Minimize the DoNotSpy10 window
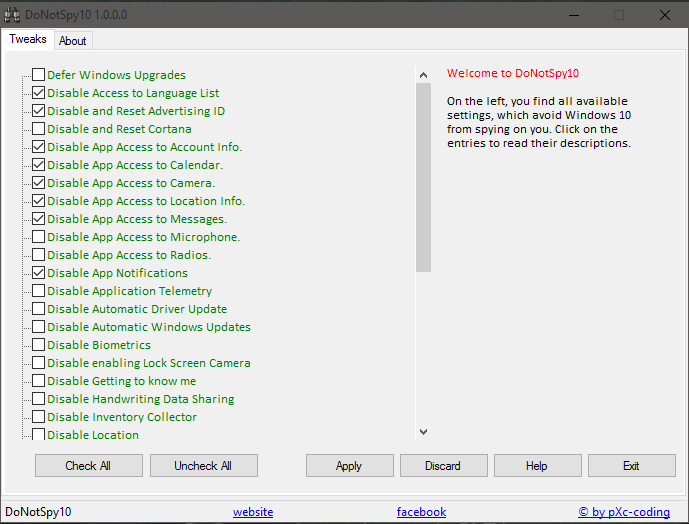Viewport: 689px width, 524px height. [x=573, y=15]
